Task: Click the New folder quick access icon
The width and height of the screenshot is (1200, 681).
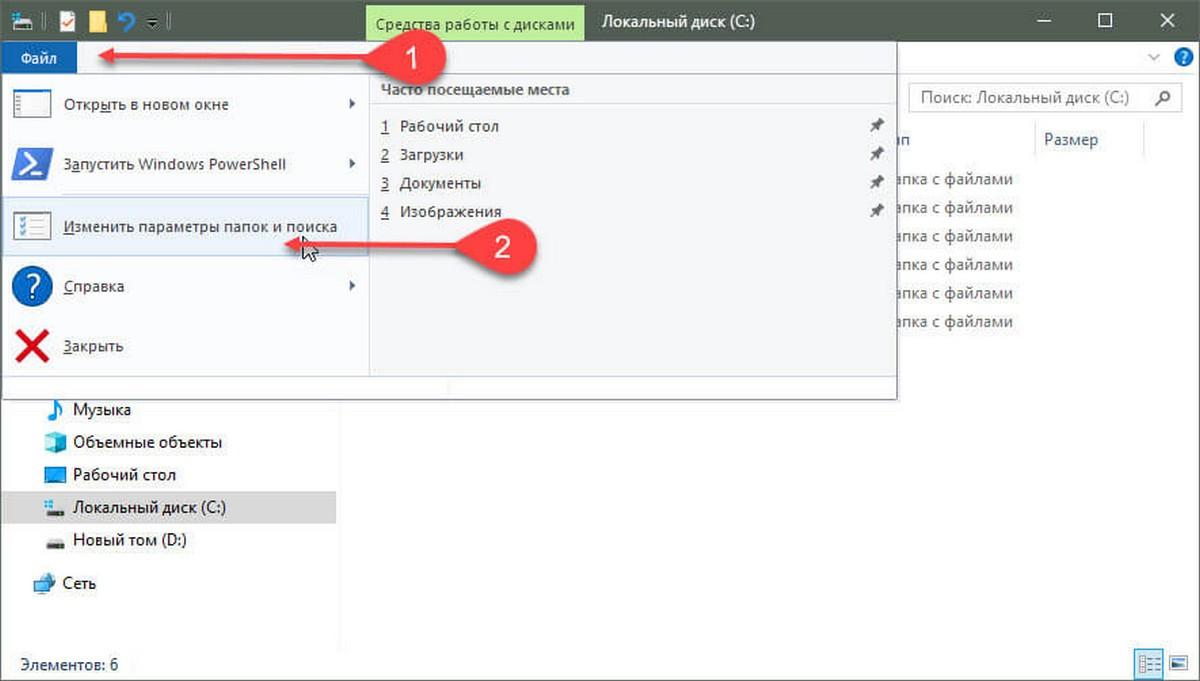Action: tap(97, 20)
